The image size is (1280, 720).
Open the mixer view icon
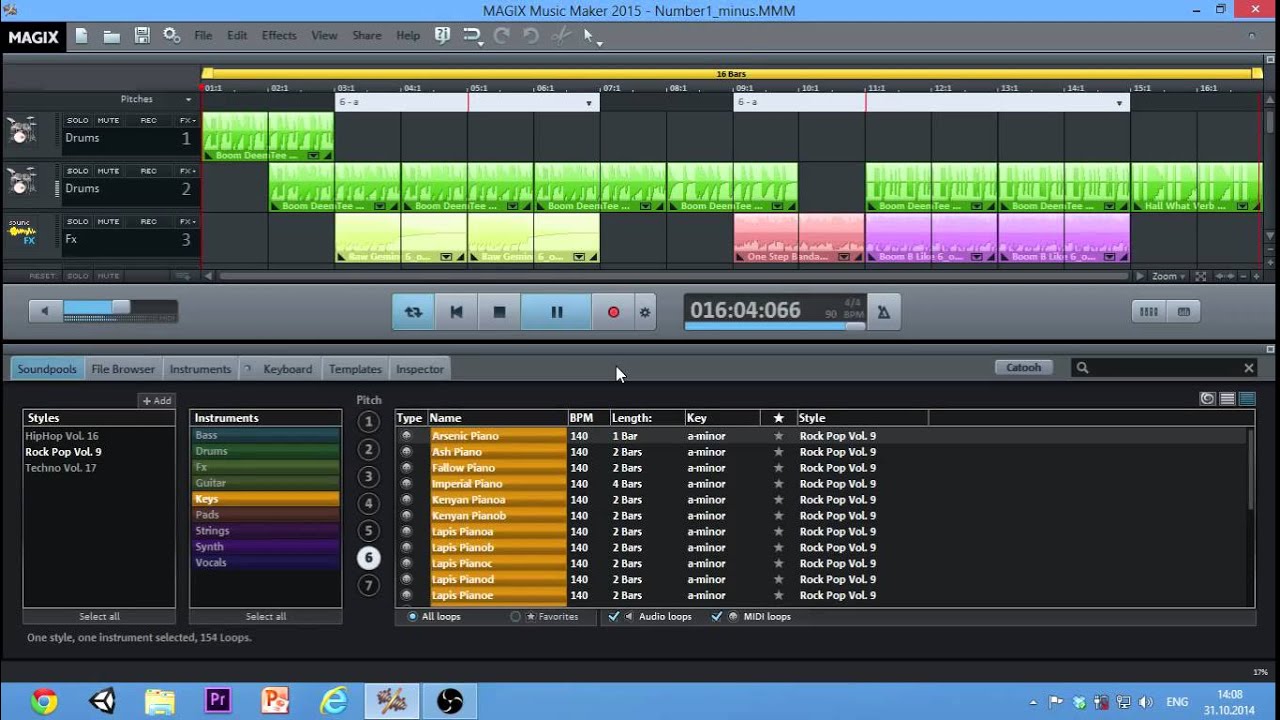(1149, 312)
